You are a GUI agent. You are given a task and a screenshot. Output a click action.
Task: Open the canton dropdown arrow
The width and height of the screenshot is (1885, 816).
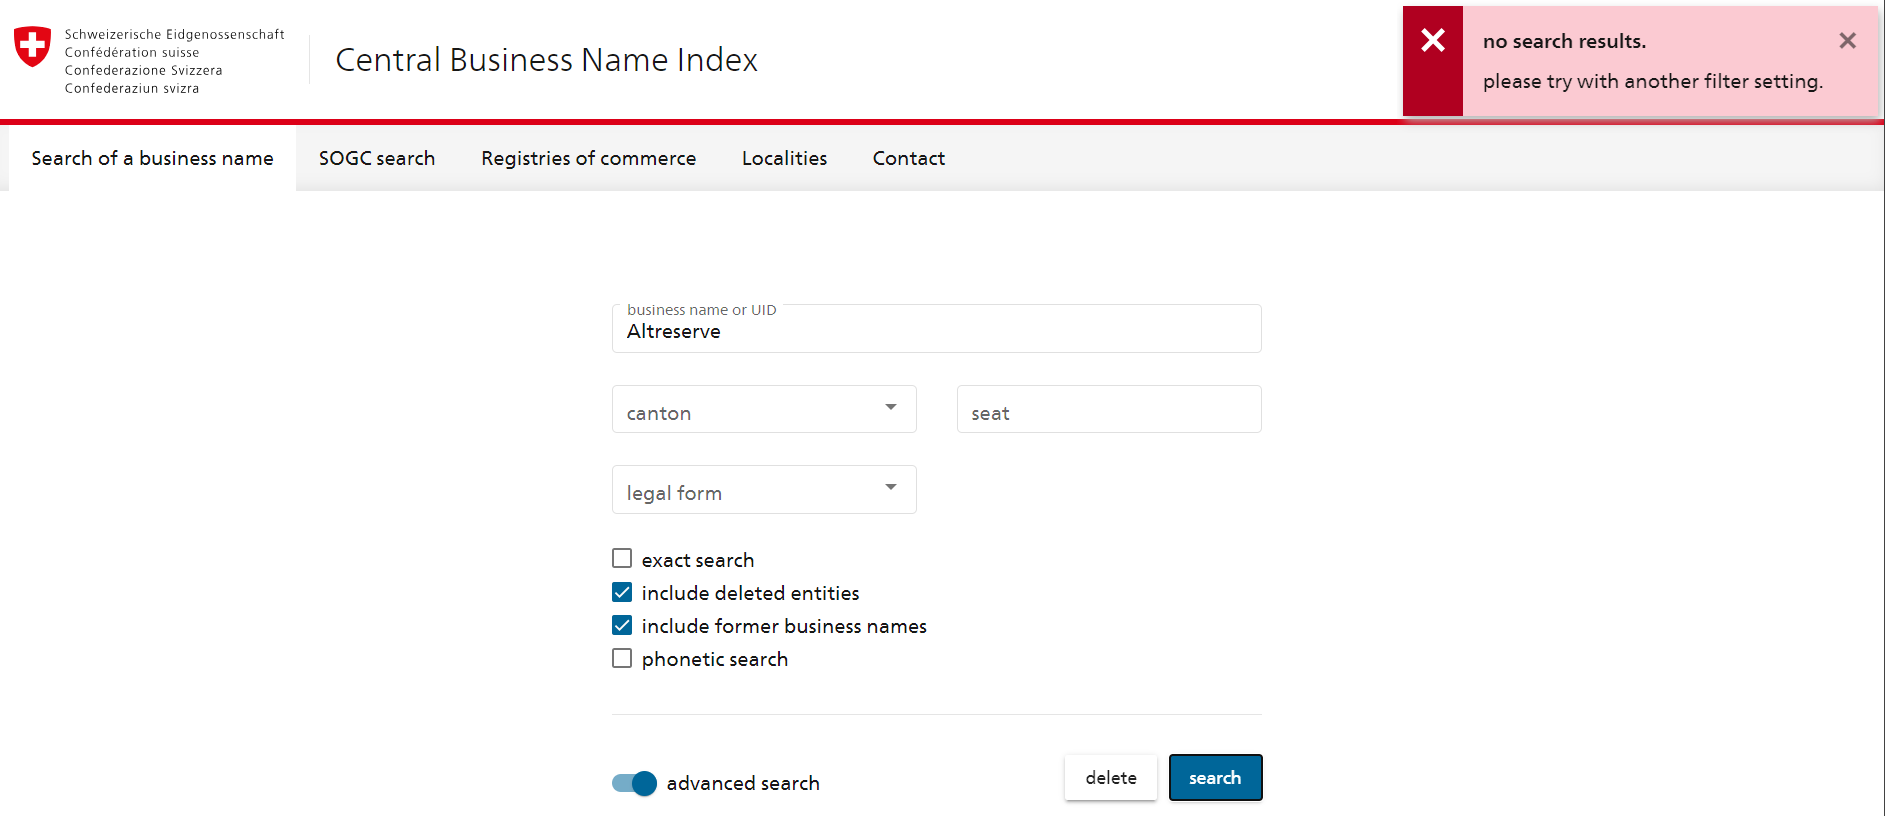(890, 408)
